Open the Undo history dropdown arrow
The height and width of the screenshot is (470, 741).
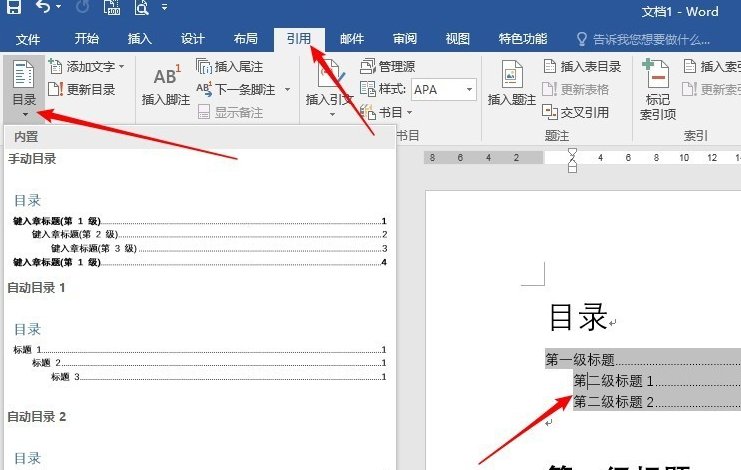[59, 7]
